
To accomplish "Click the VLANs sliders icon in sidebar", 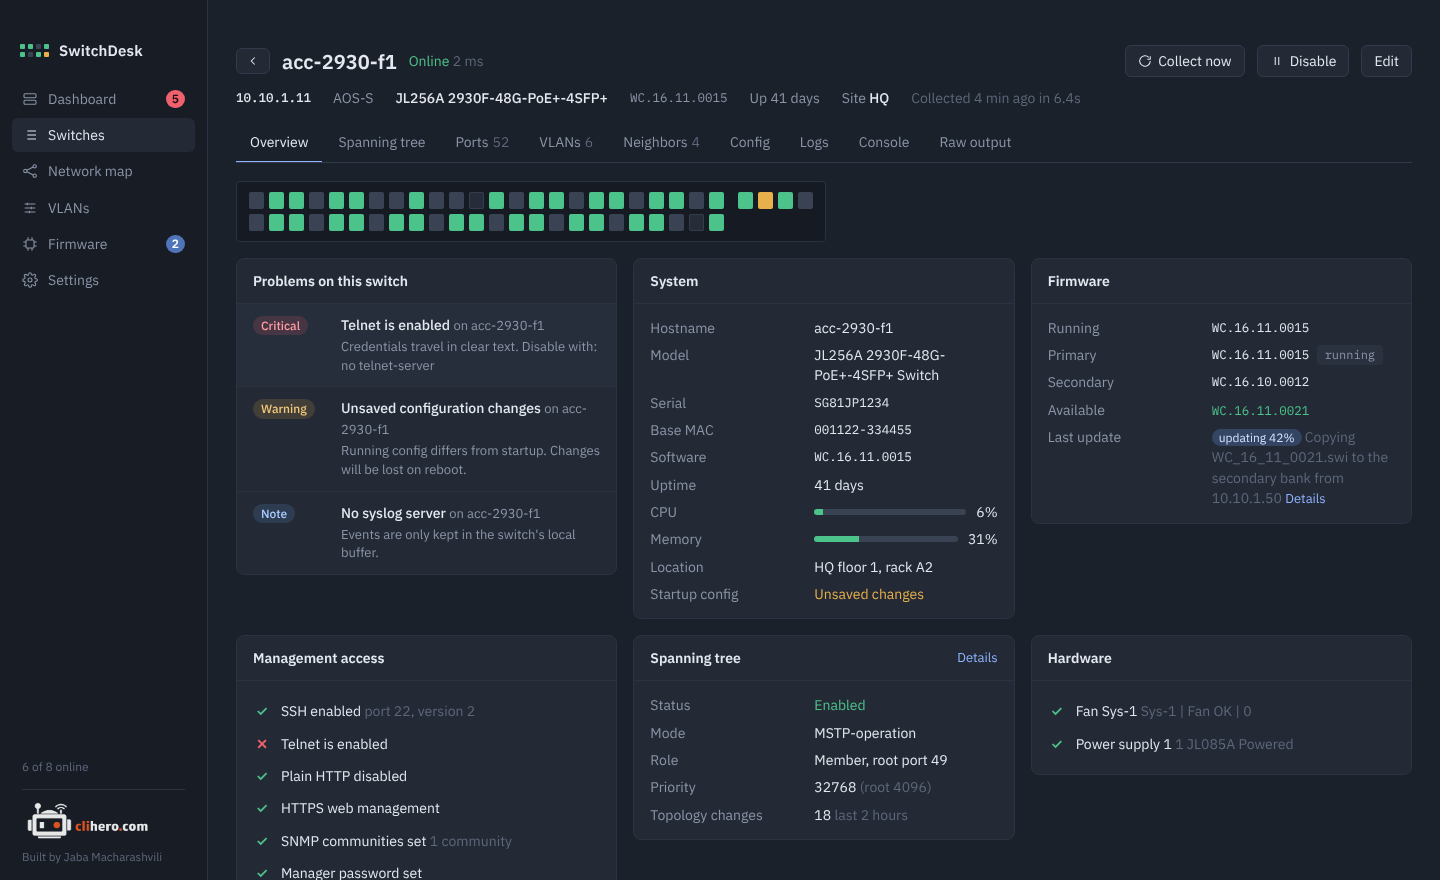I will click(x=30, y=208).
